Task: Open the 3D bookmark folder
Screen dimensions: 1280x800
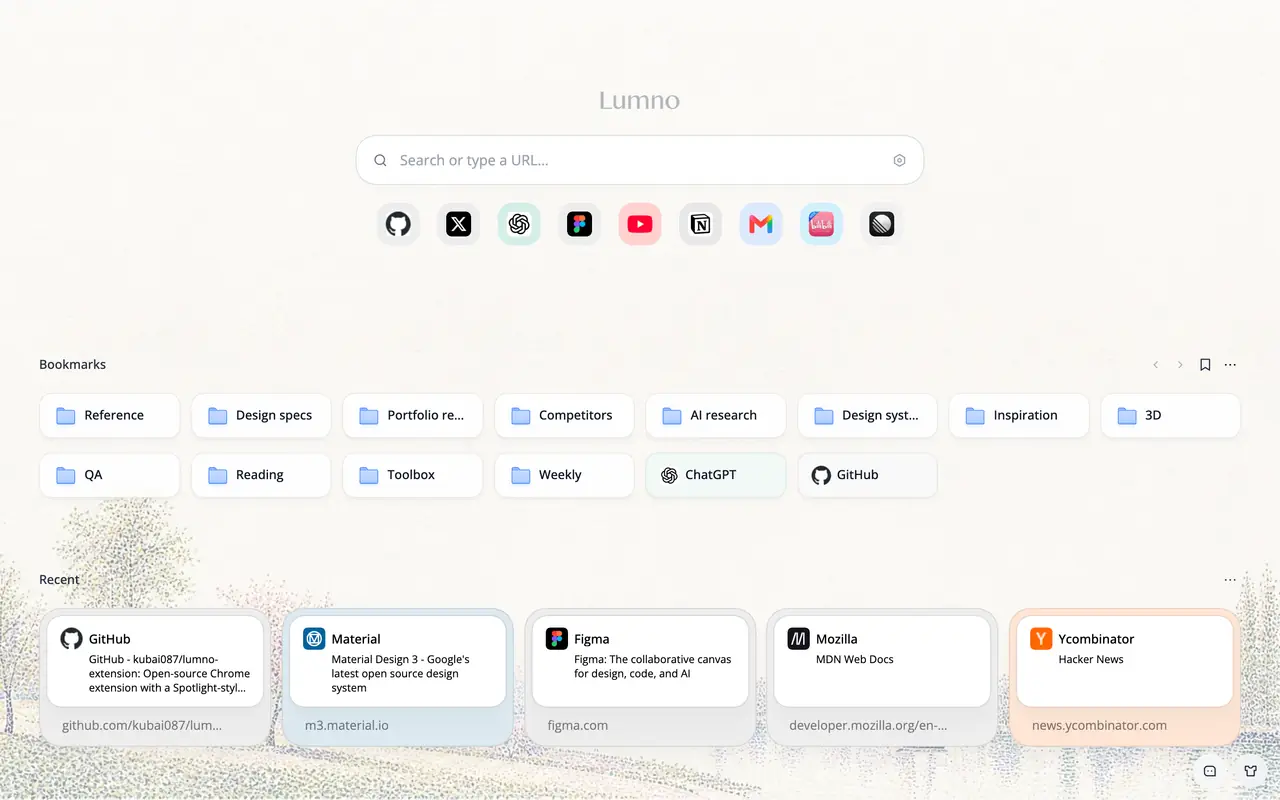Action: [x=1171, y=415]
